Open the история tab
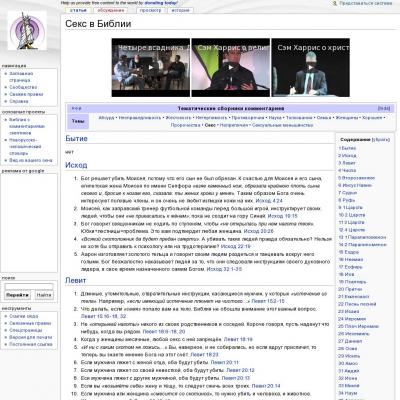This screenshot has height=400, width=400. click(180, 10)
